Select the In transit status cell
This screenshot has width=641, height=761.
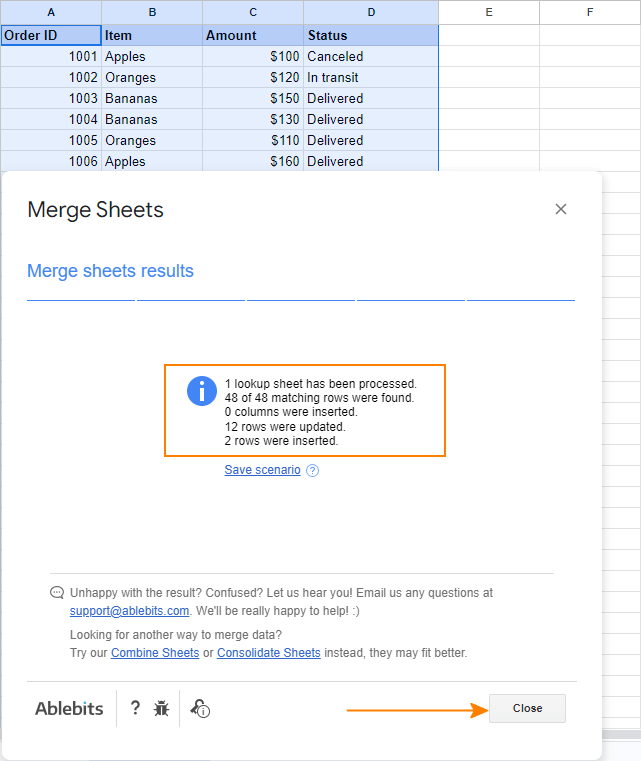(371, 77)
